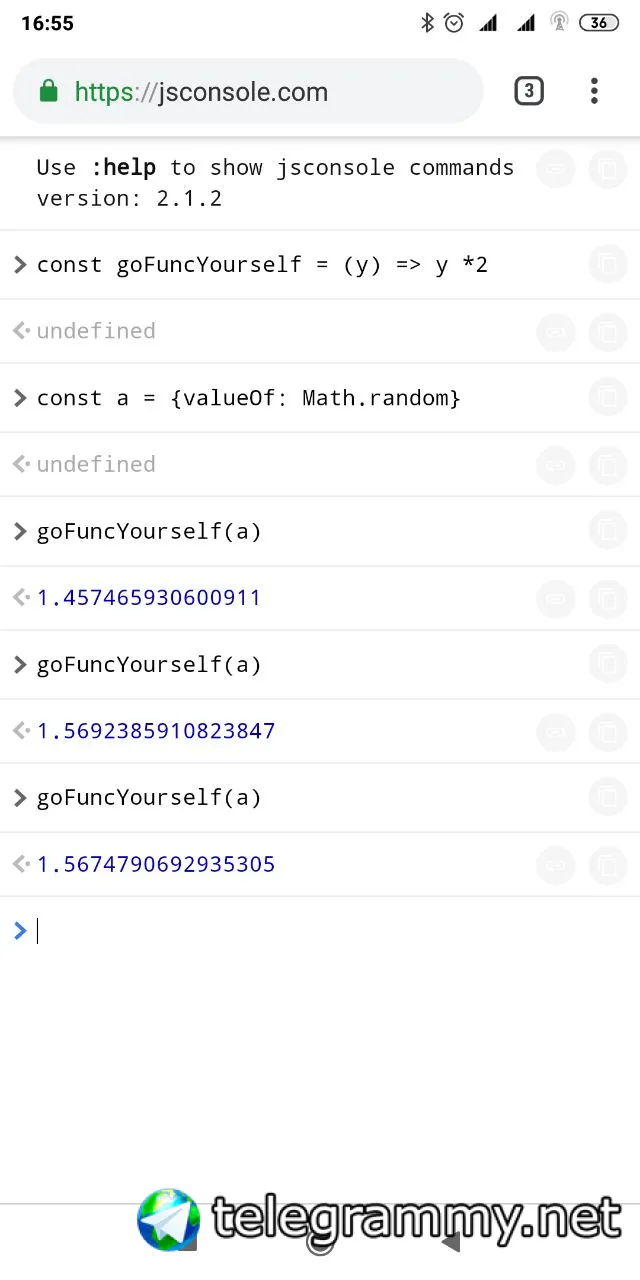The width and height of the screenshot is (640, 1280).
Task: Tap the Android back navigation button
Action: point(451,1243)
